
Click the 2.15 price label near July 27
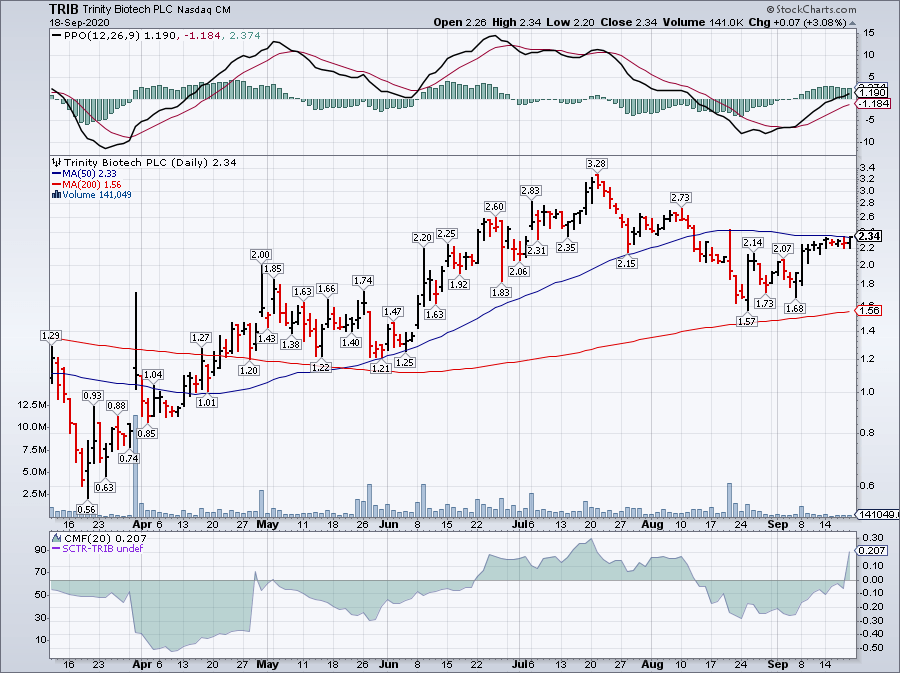tap(626, 263)
